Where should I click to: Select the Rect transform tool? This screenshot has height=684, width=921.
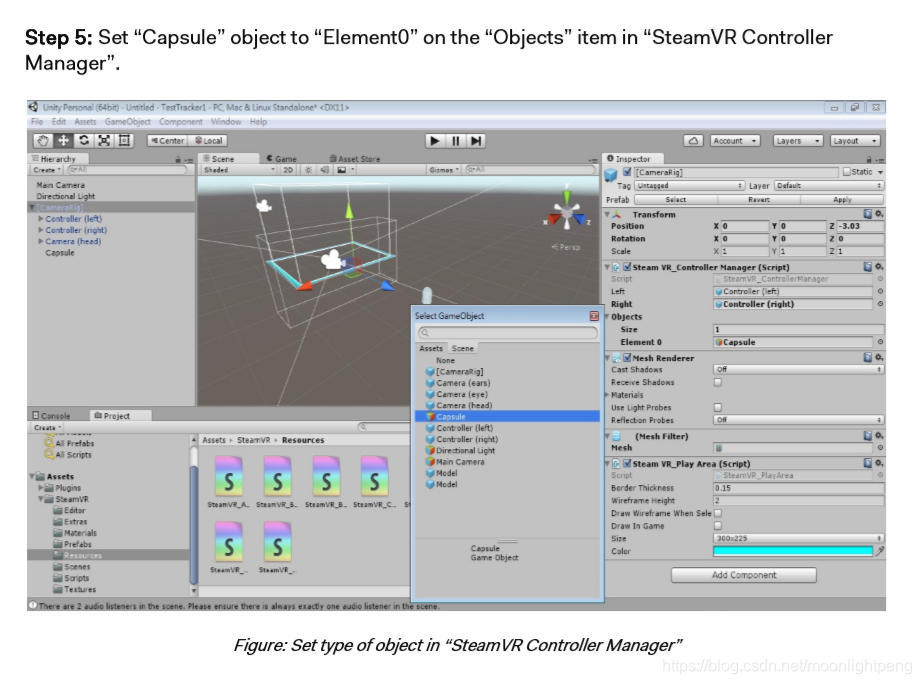pos(124,141)
